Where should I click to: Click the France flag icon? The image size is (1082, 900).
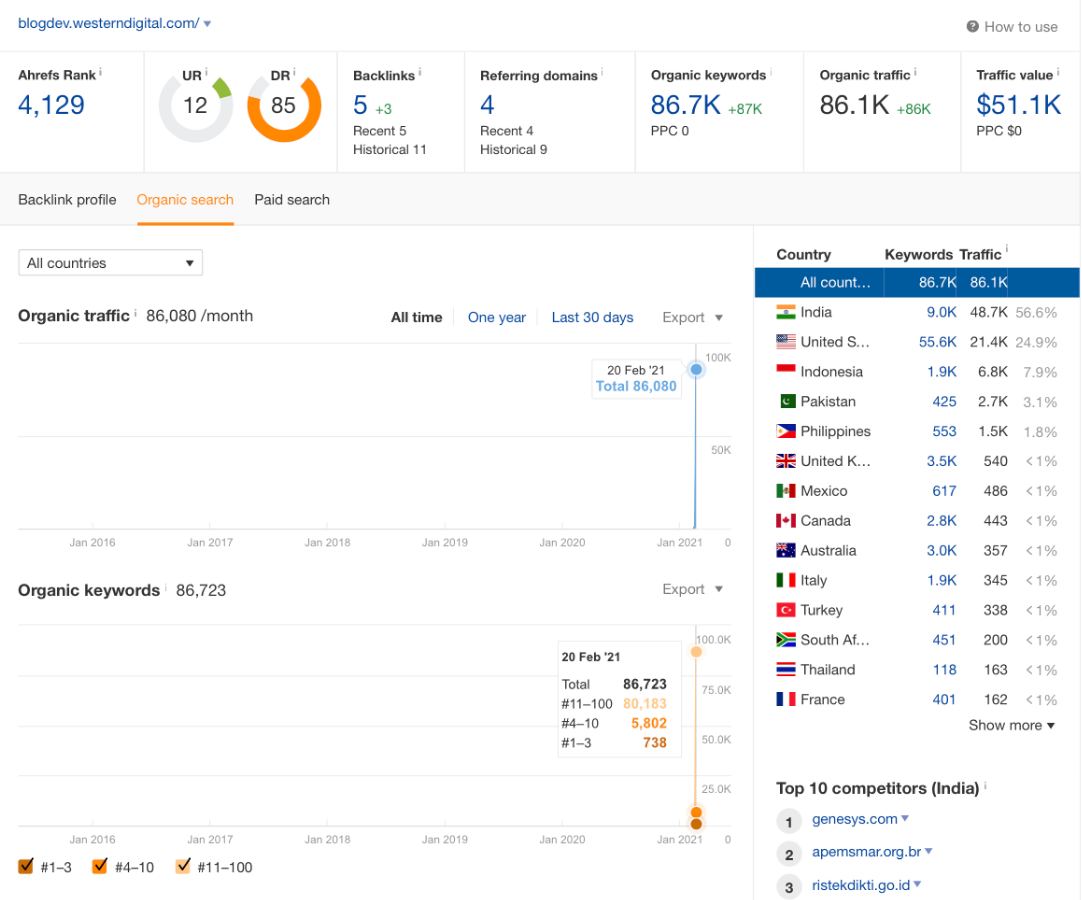(x=785, y=699)
